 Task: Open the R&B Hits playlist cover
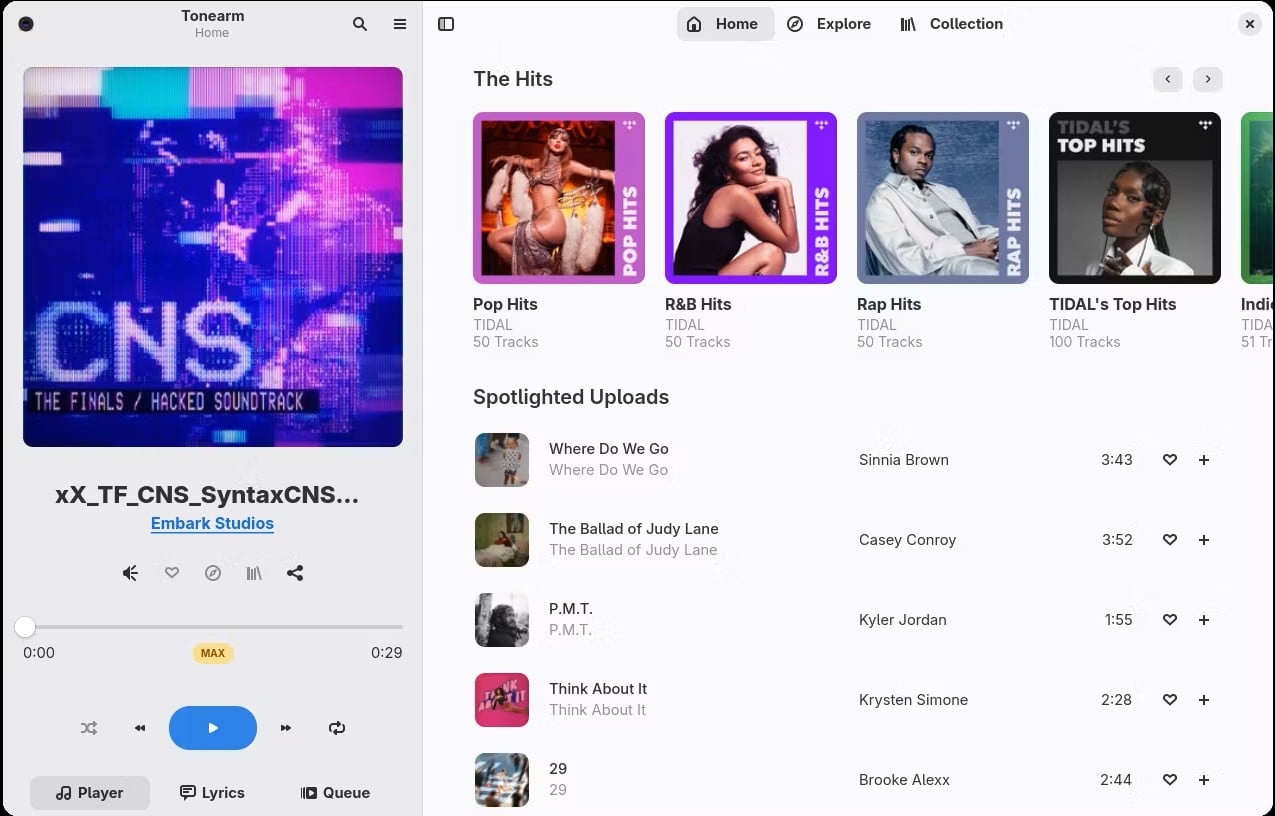tap(751, 198)
